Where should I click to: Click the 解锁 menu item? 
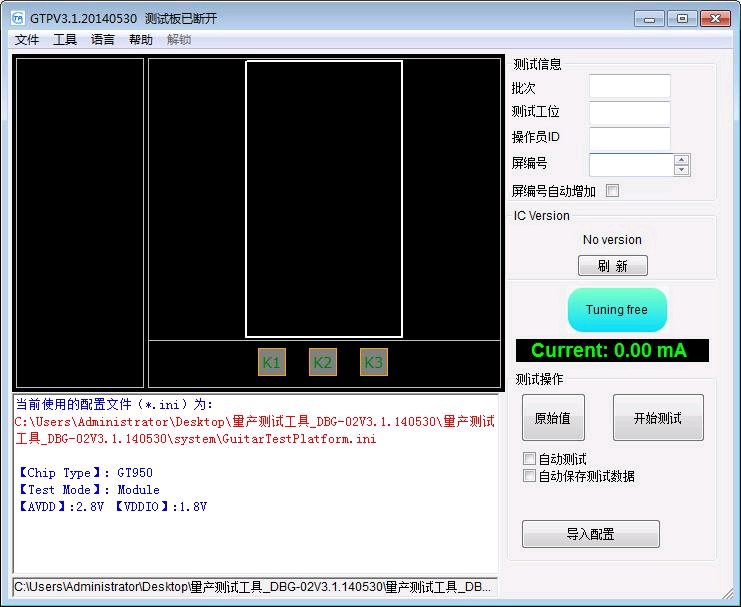[x=179, y=40]
